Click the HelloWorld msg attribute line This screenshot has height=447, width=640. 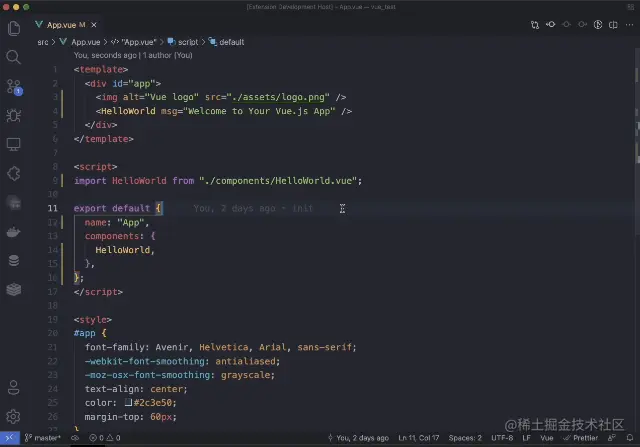coord(224,111)
